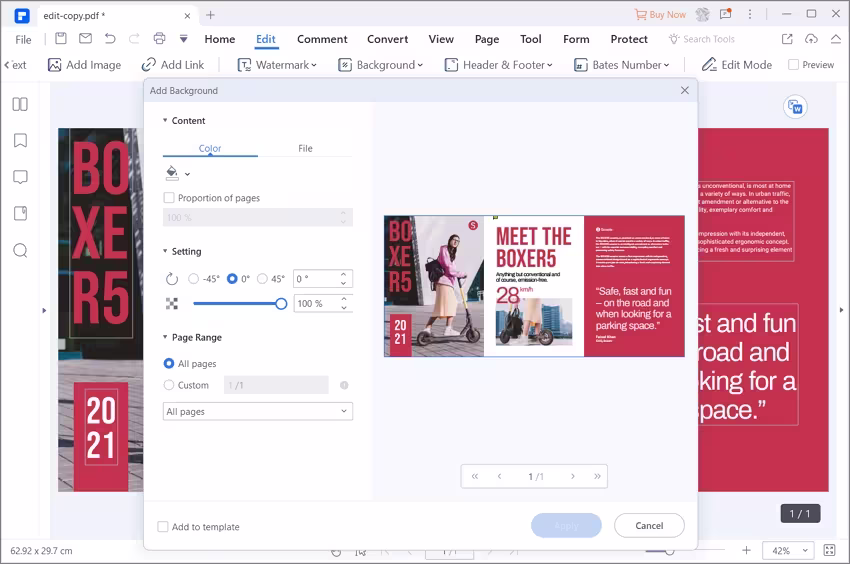This screenshot has width=850, height=564.
Task: Go to next page in preview navigator
Action: click(572, 476)
